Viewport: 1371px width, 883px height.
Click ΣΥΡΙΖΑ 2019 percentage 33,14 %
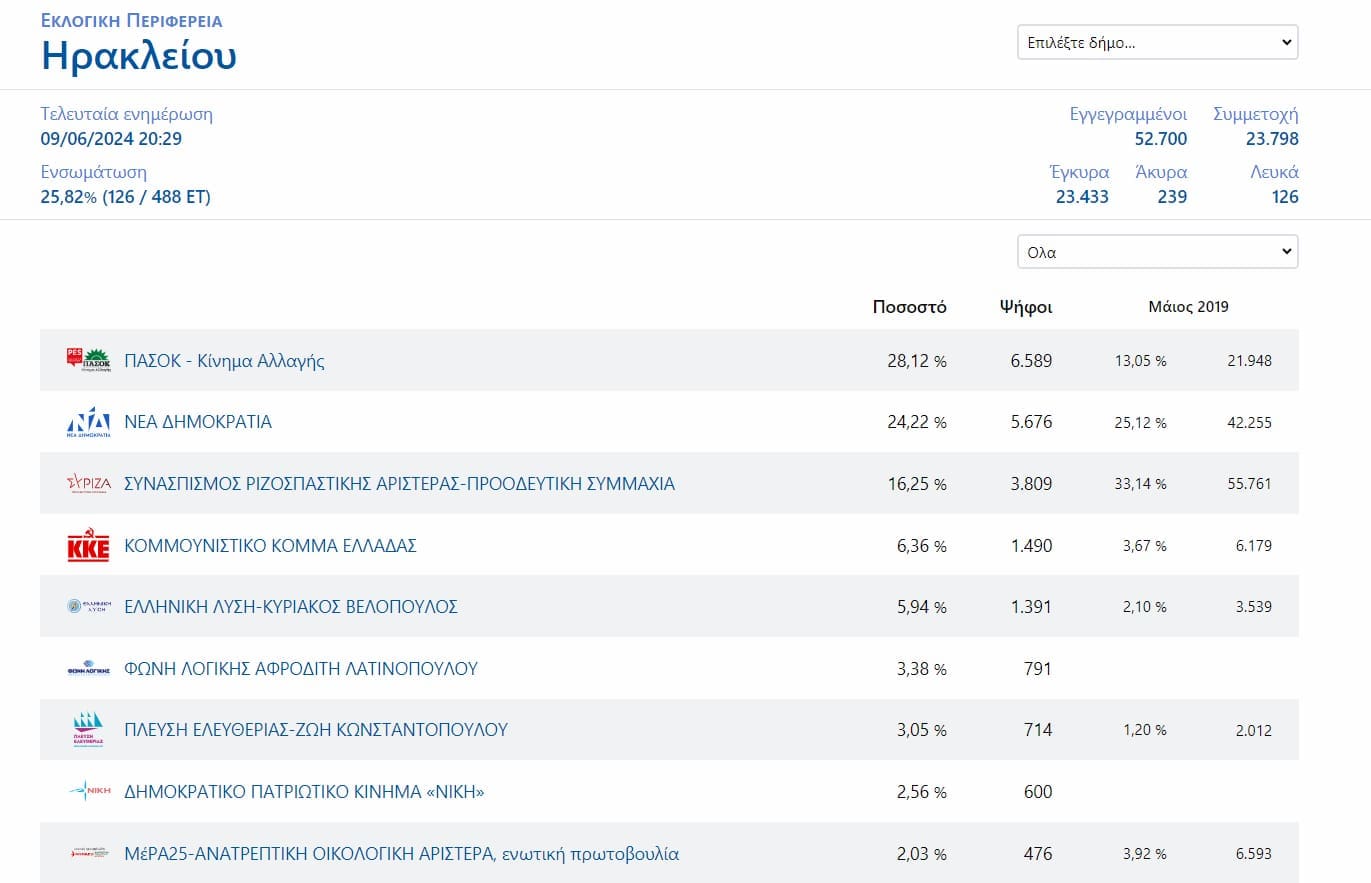pyautogui.click(x=1141, y=484)
